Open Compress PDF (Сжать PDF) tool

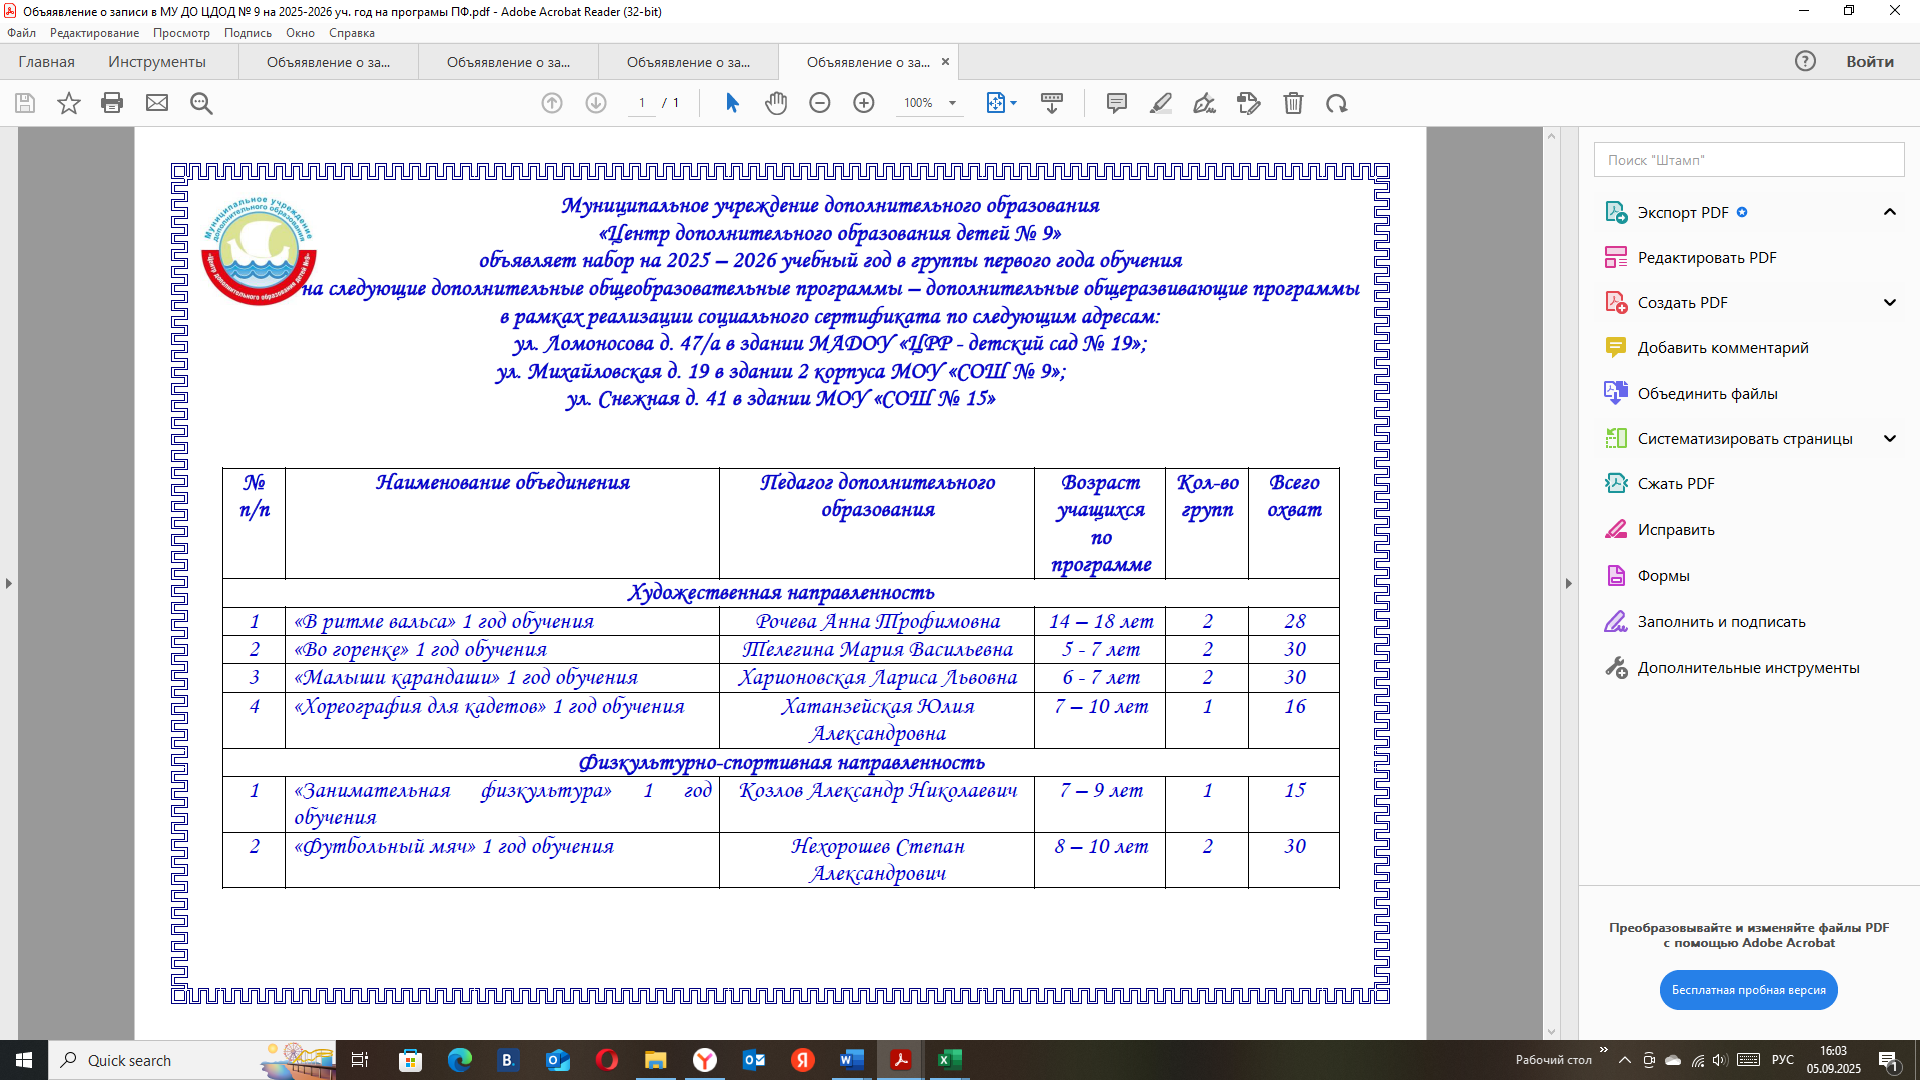pos(1676,483)
